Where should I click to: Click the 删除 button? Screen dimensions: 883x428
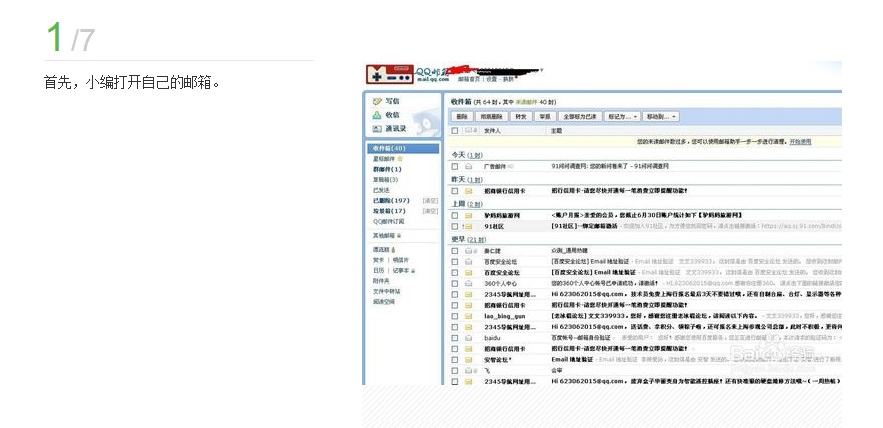pyautogui.click(x=462, y=117)
